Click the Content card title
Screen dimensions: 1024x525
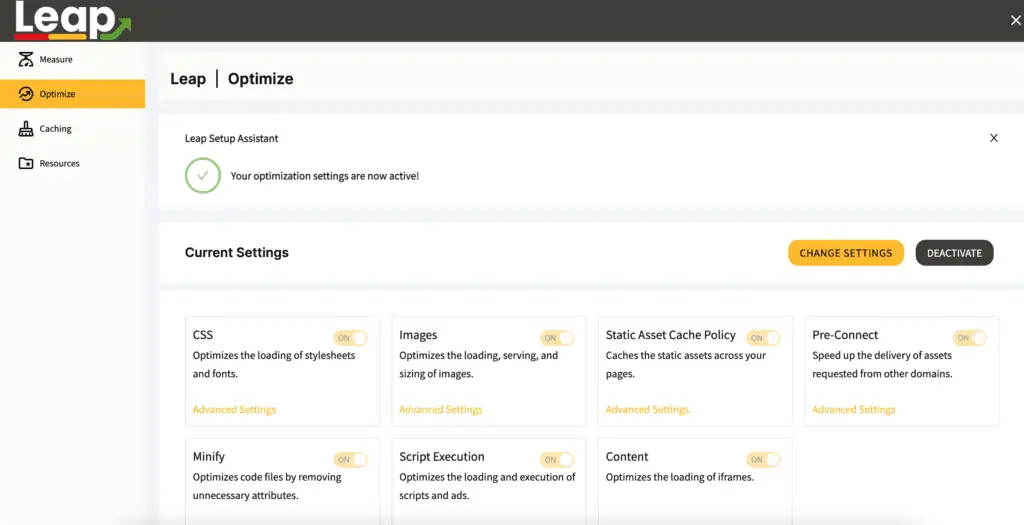click(627, 456)
